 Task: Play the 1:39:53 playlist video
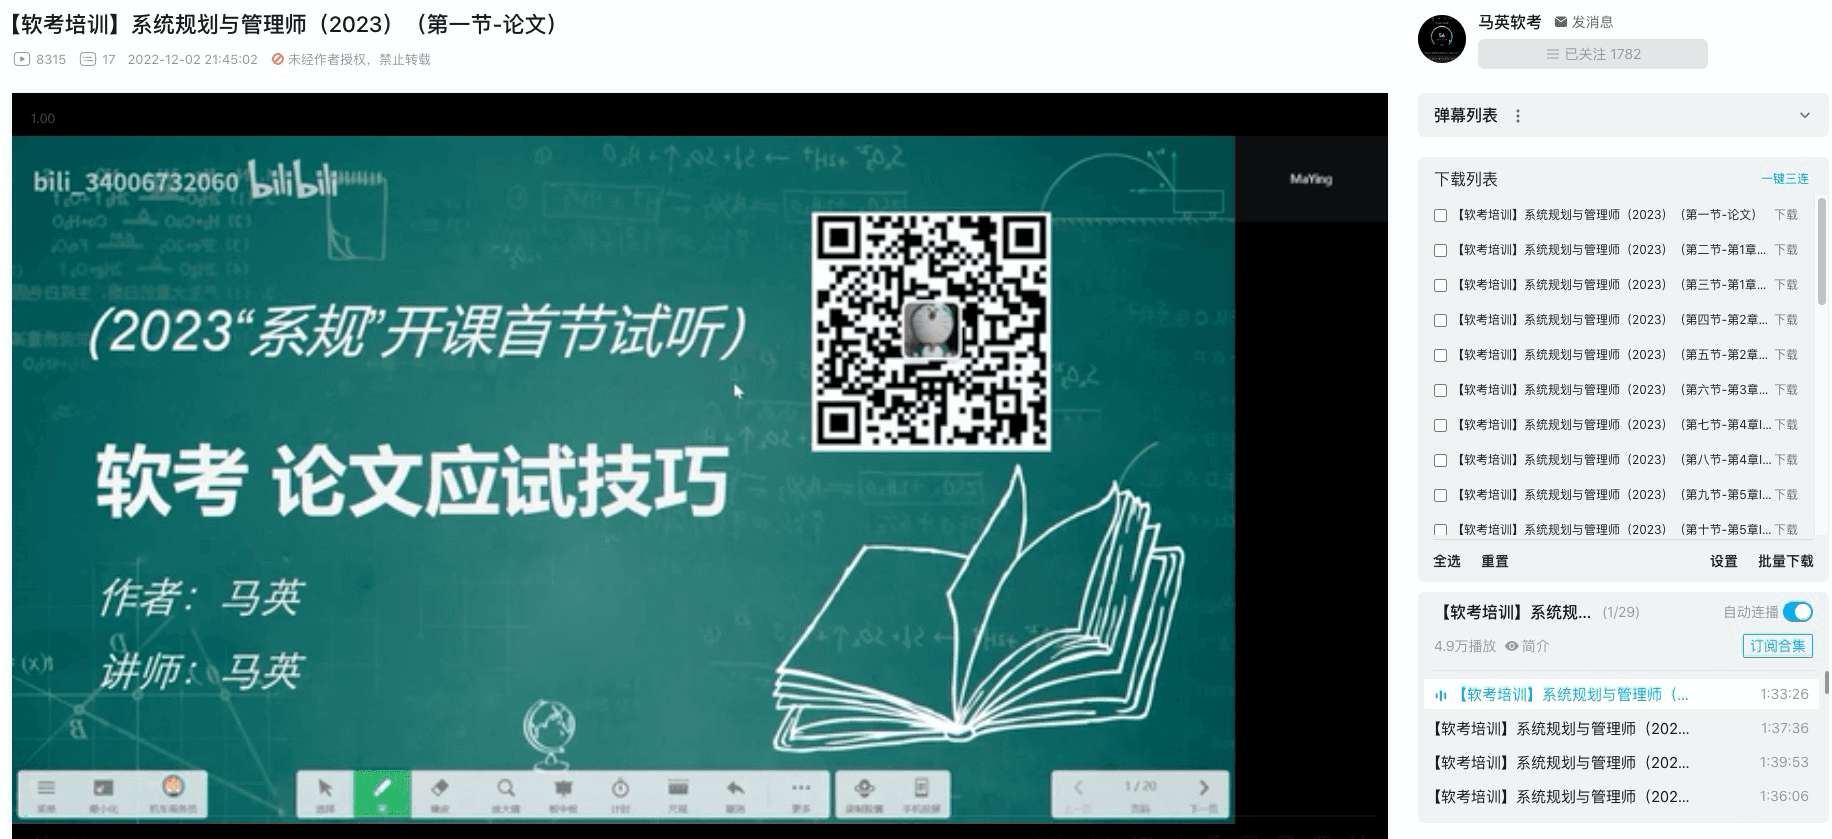1621,762
